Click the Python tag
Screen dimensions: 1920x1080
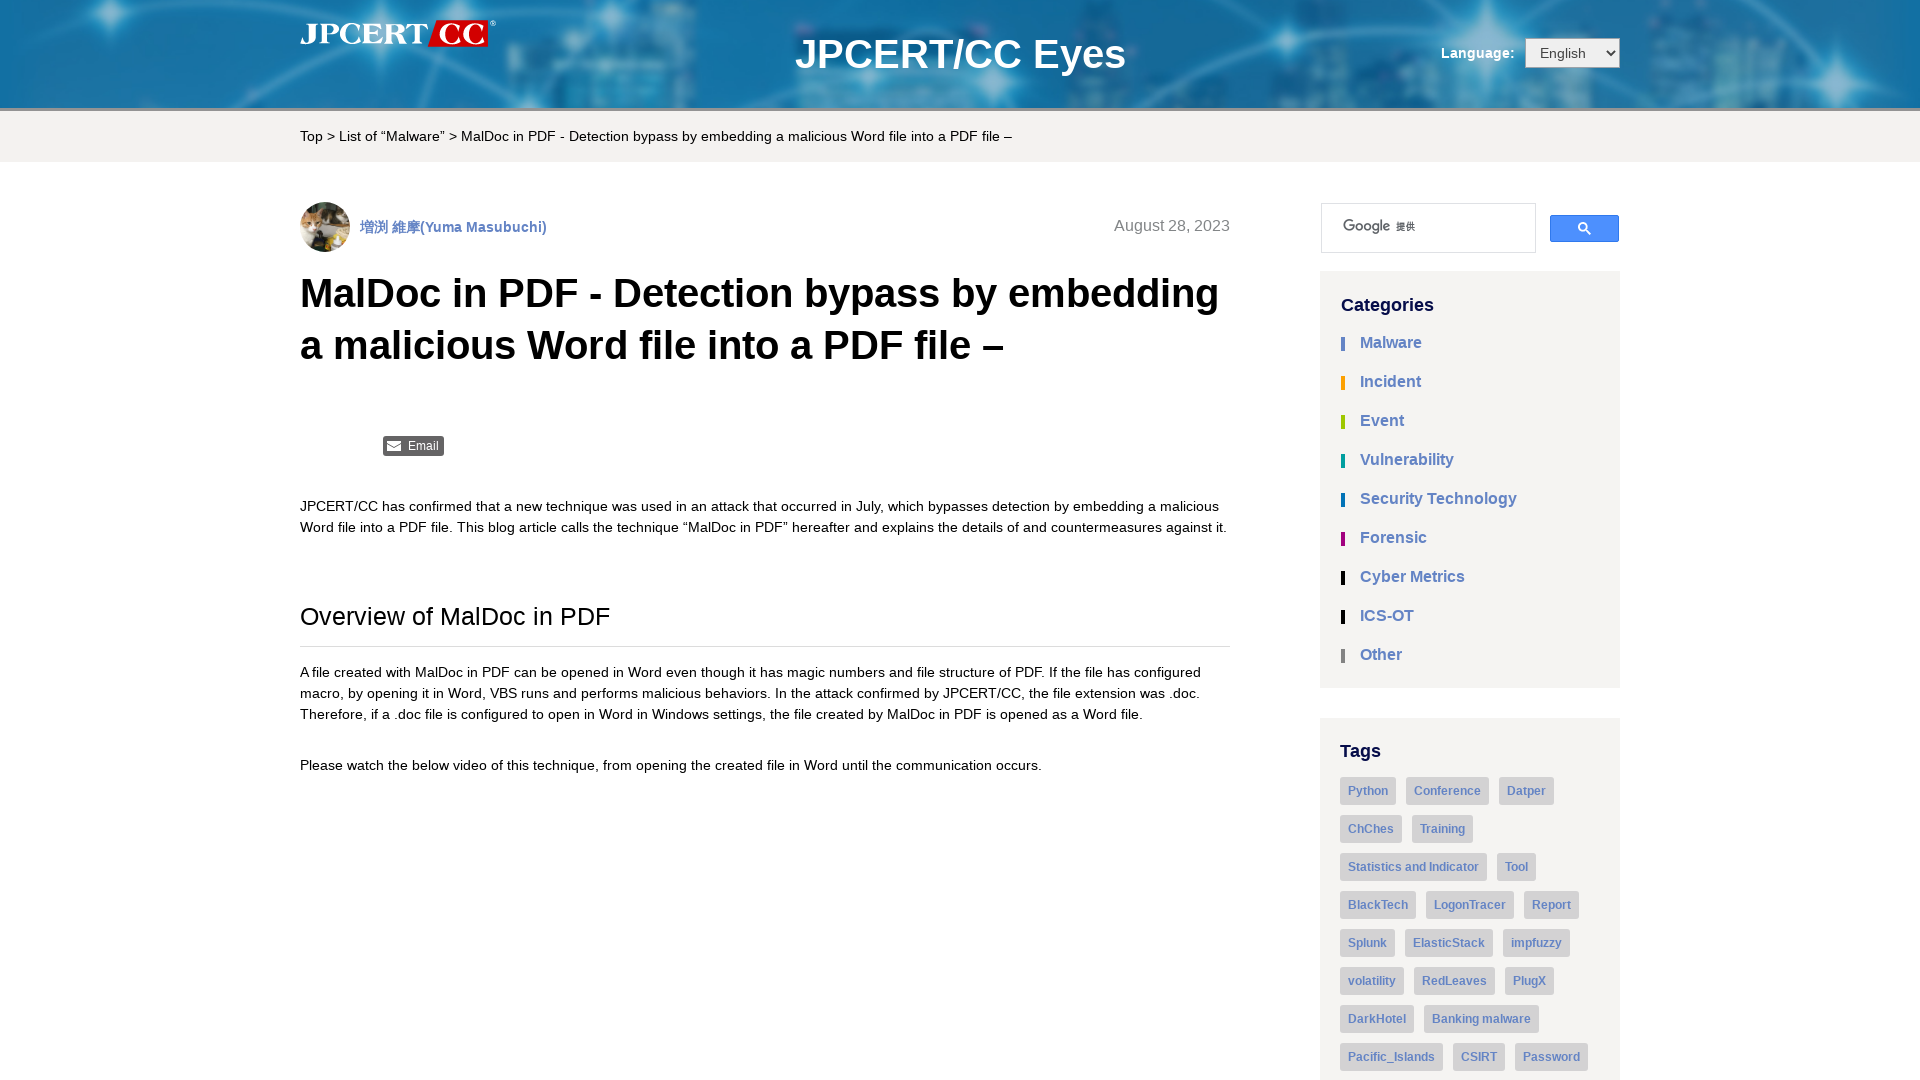(x=1367, y=790)
